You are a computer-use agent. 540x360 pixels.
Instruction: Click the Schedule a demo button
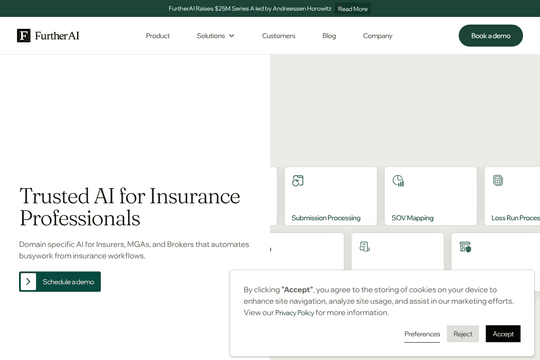[x=60, y=281]
